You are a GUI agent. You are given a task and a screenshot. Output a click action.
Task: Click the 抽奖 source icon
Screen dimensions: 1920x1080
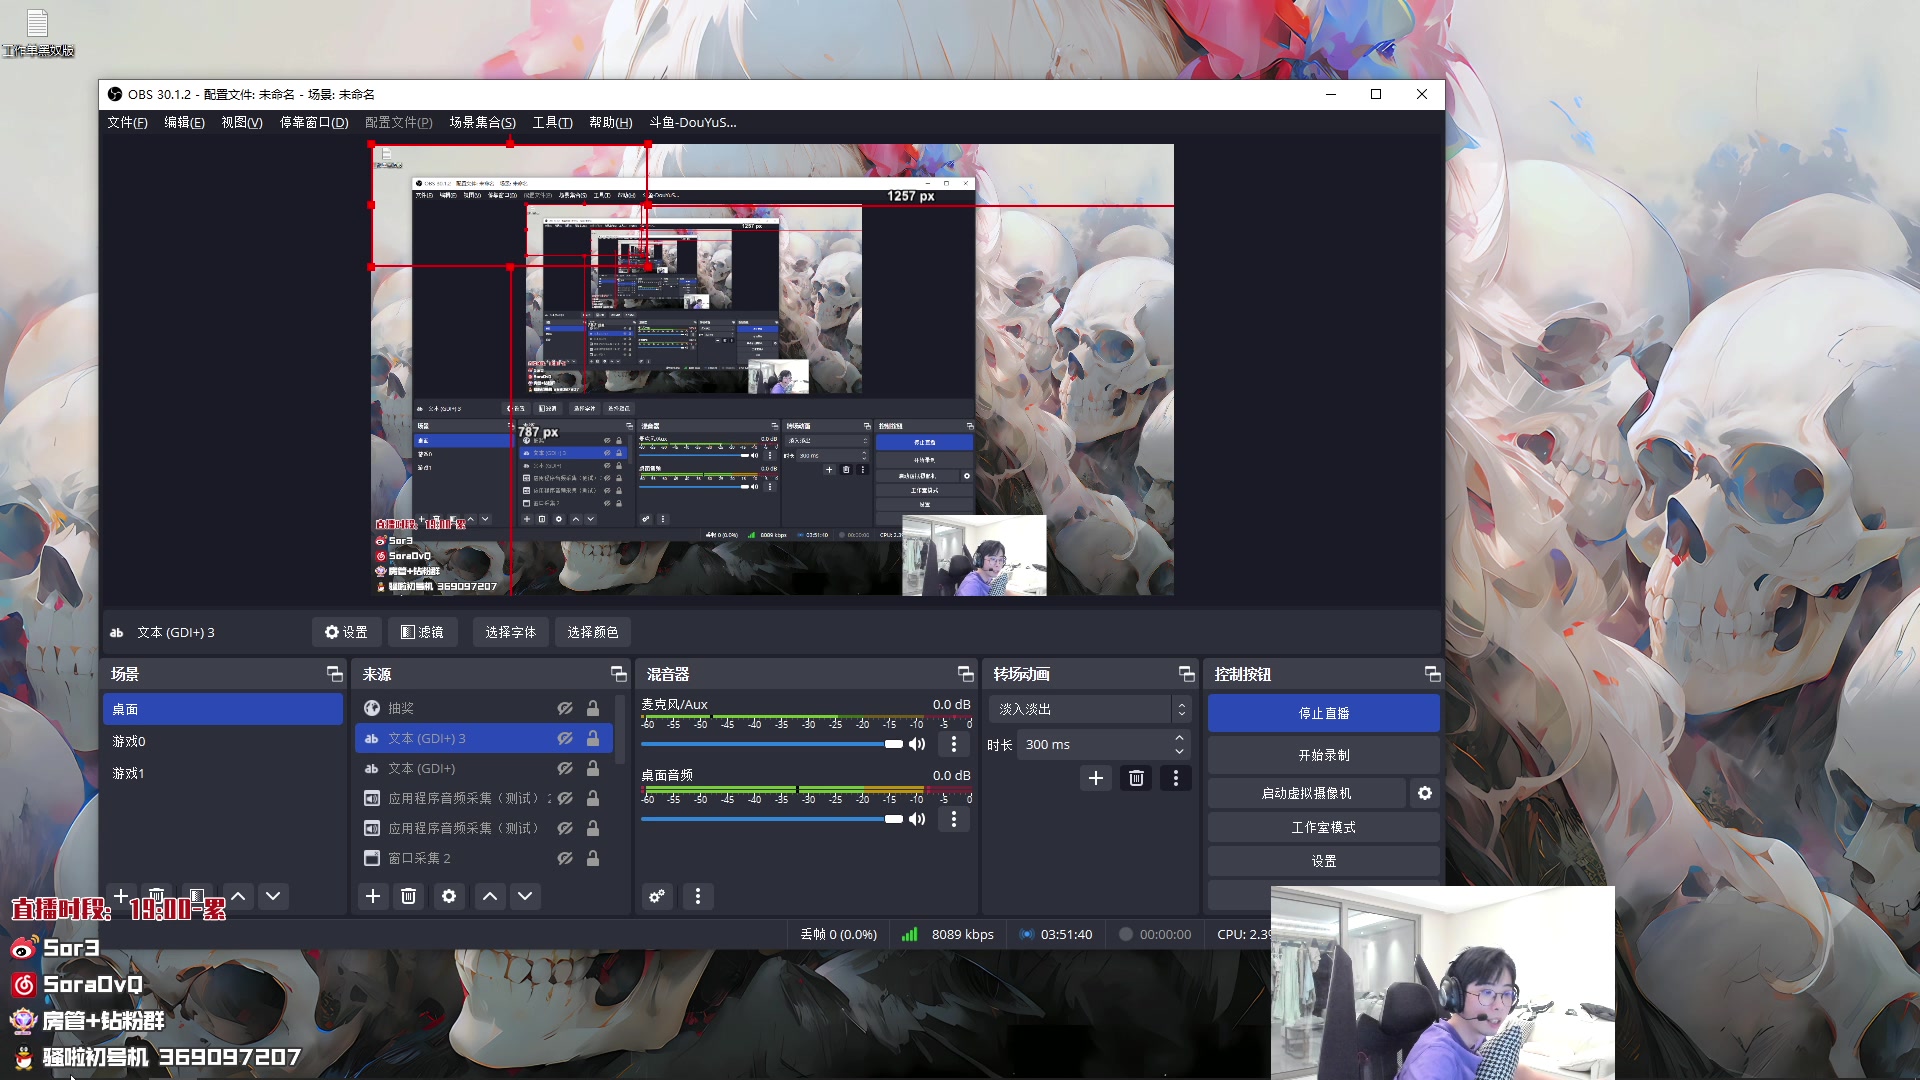click(371, 708)
